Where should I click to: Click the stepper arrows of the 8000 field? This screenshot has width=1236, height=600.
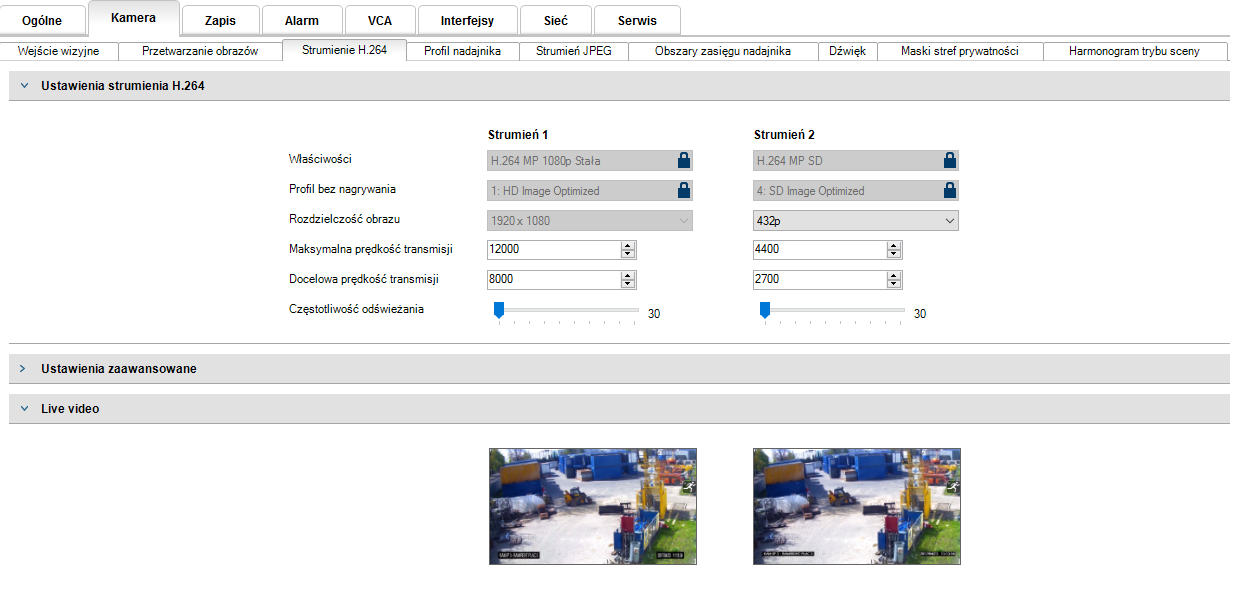coord(628,280)
